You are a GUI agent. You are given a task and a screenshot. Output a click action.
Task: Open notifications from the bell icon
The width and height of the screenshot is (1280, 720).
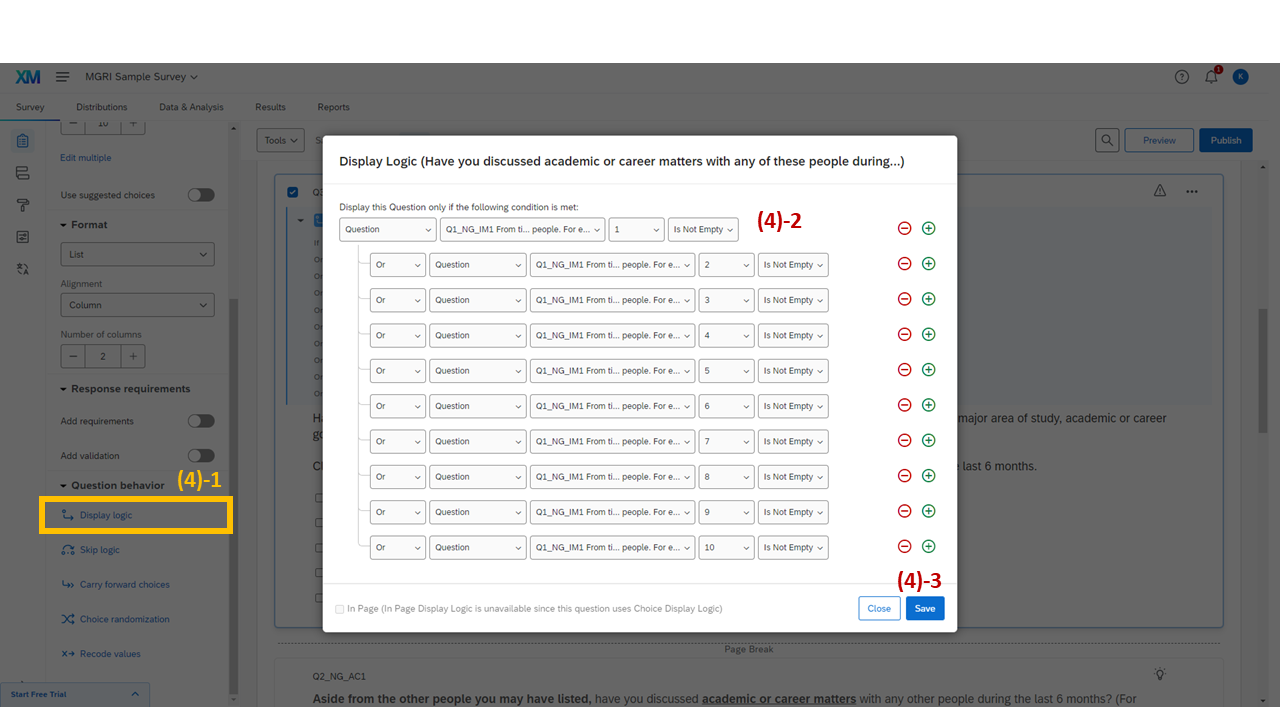[1210, 76]
